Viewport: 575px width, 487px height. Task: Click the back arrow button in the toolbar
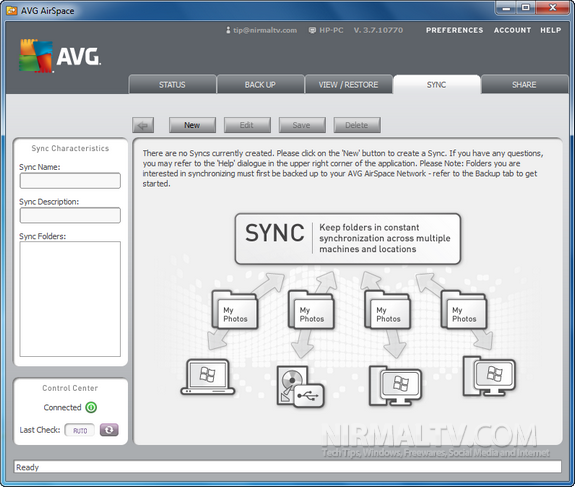(143, 125)
